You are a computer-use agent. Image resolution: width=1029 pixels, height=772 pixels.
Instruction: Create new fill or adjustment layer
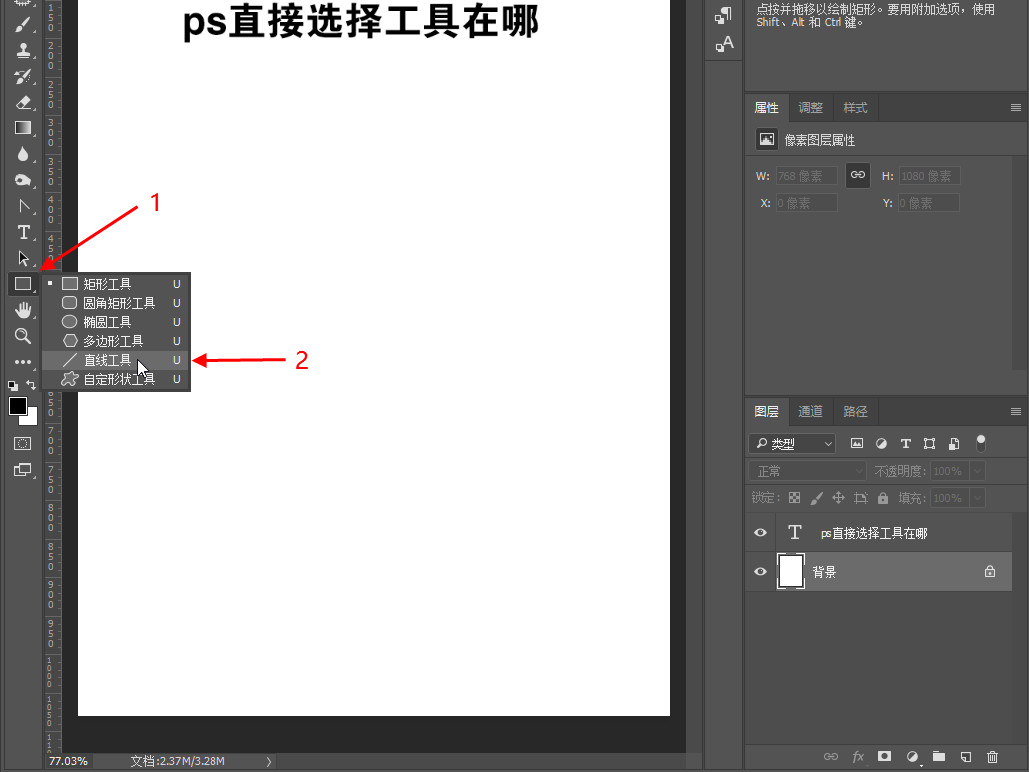click(912, 756)
